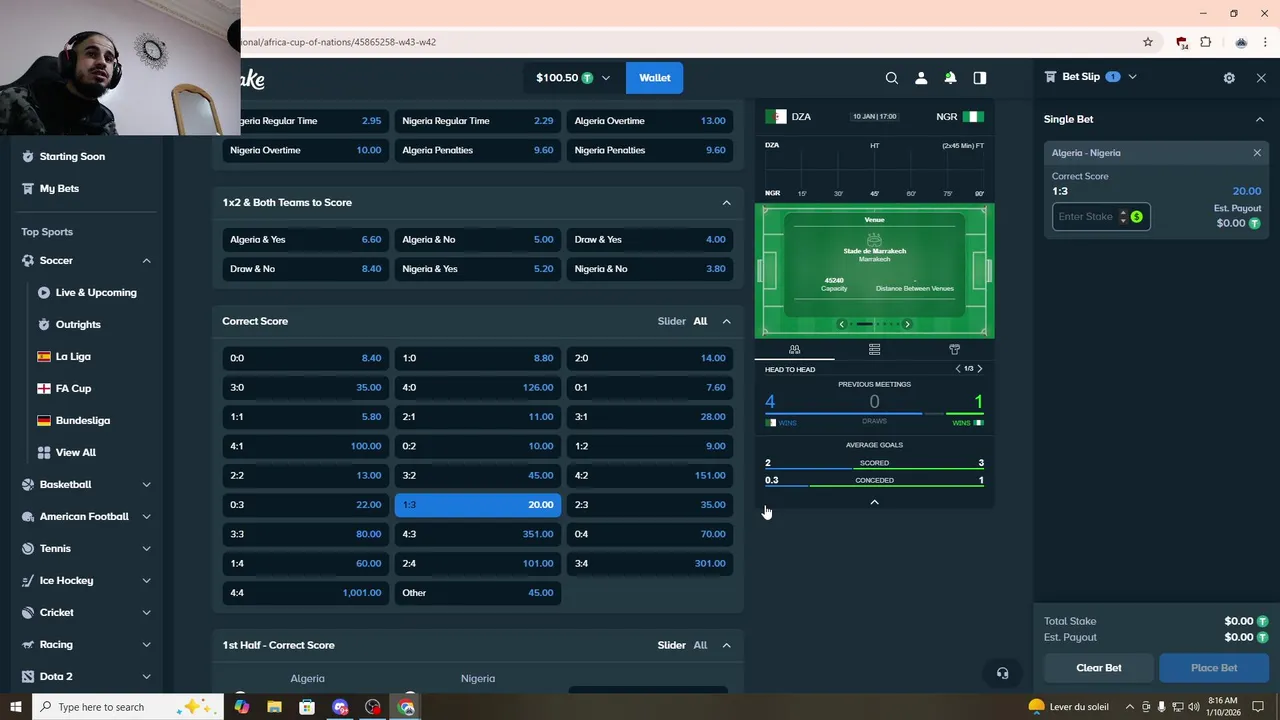Go to next venue slide arrow

[907, 324]
